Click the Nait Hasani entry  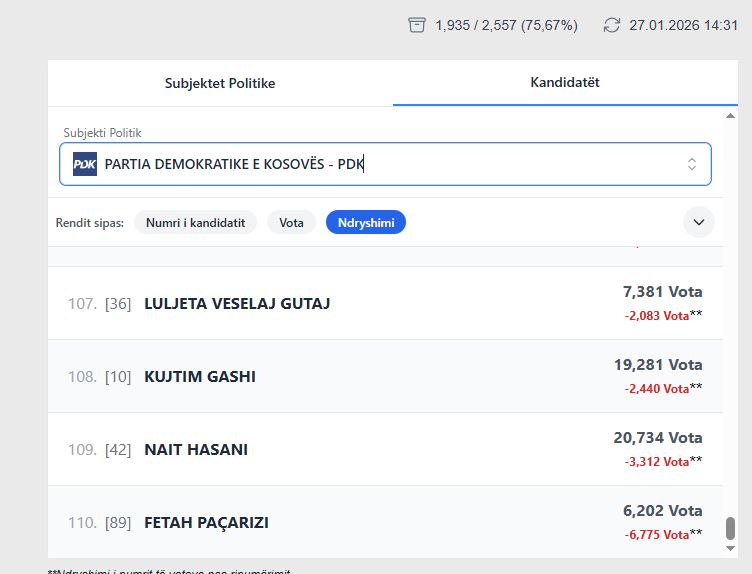196,450
